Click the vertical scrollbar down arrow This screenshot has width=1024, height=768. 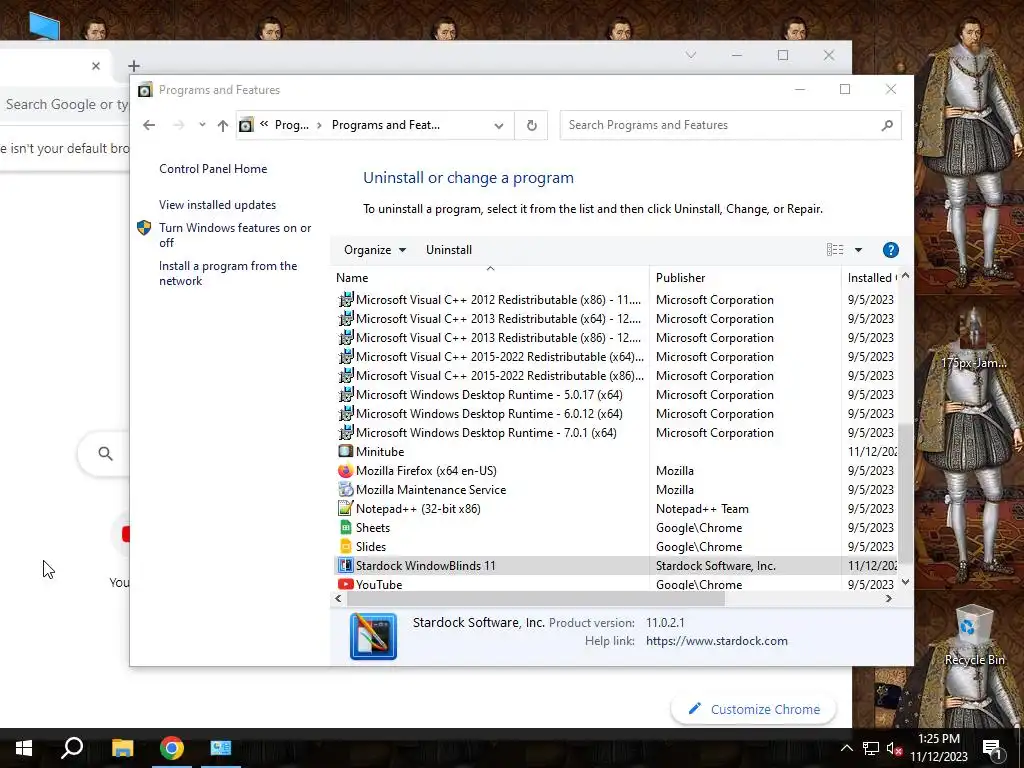tap(905, 582)
